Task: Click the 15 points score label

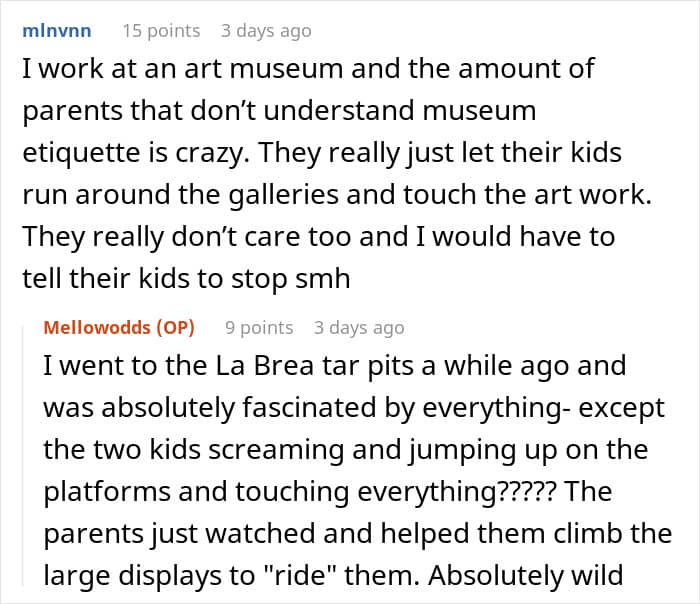Action: point(160,30)
